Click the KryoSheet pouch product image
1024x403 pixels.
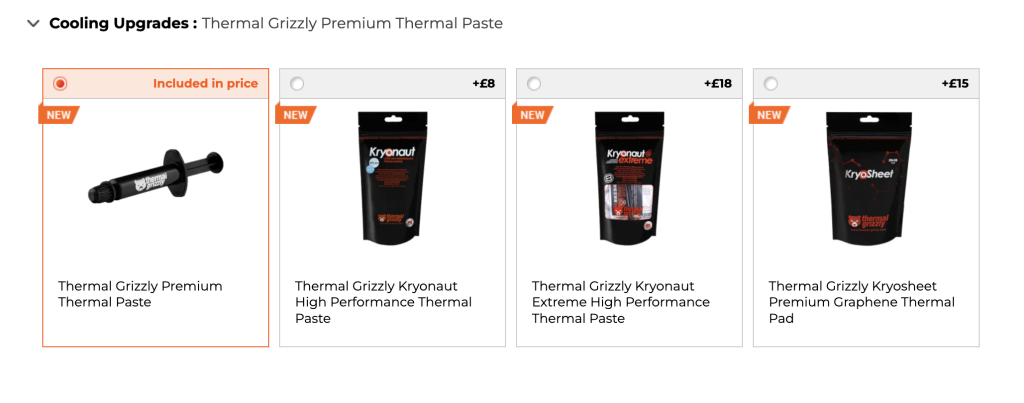click(866, 178)
